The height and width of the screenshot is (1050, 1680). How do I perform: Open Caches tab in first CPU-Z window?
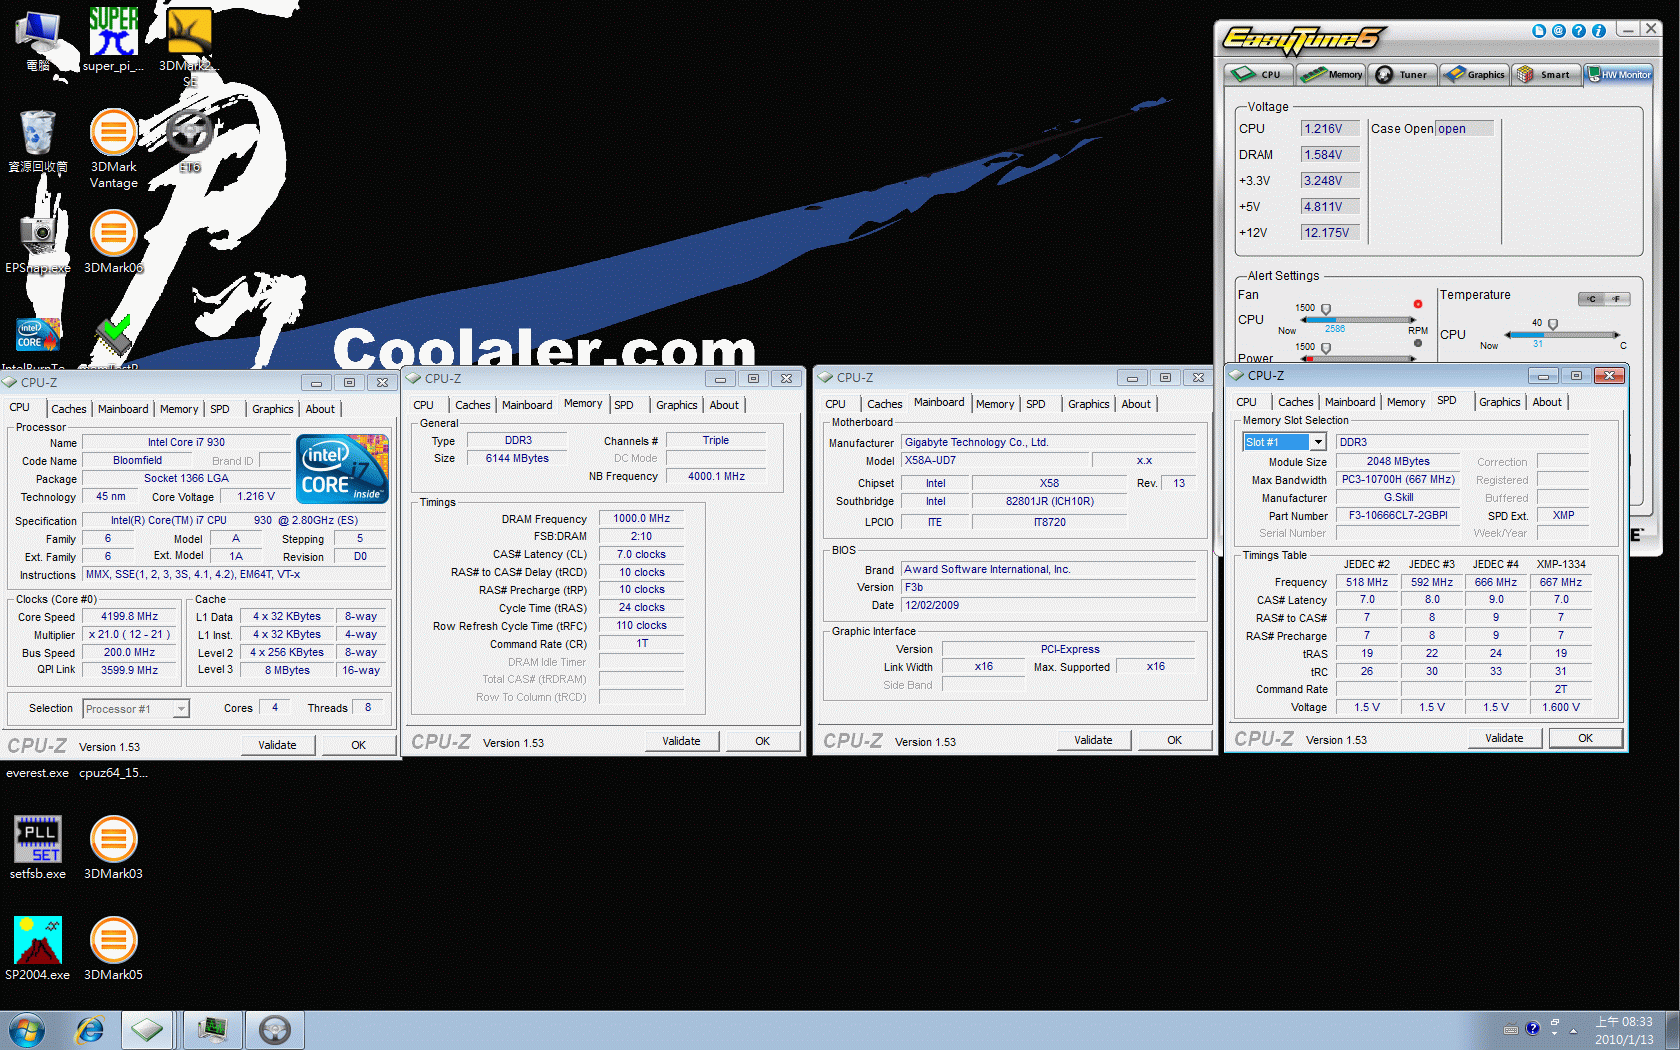click(x=68, y=409)
